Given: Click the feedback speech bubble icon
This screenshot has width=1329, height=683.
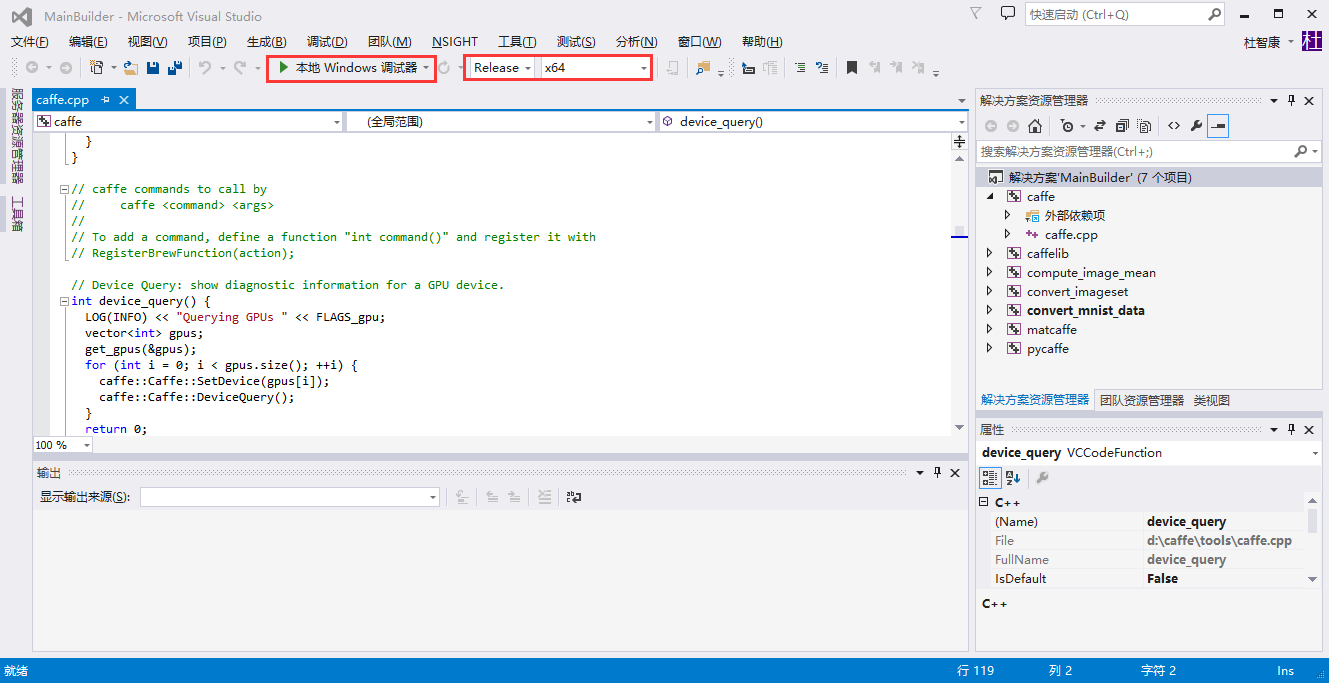Looking at the screenshot, I should [1008, 14].
